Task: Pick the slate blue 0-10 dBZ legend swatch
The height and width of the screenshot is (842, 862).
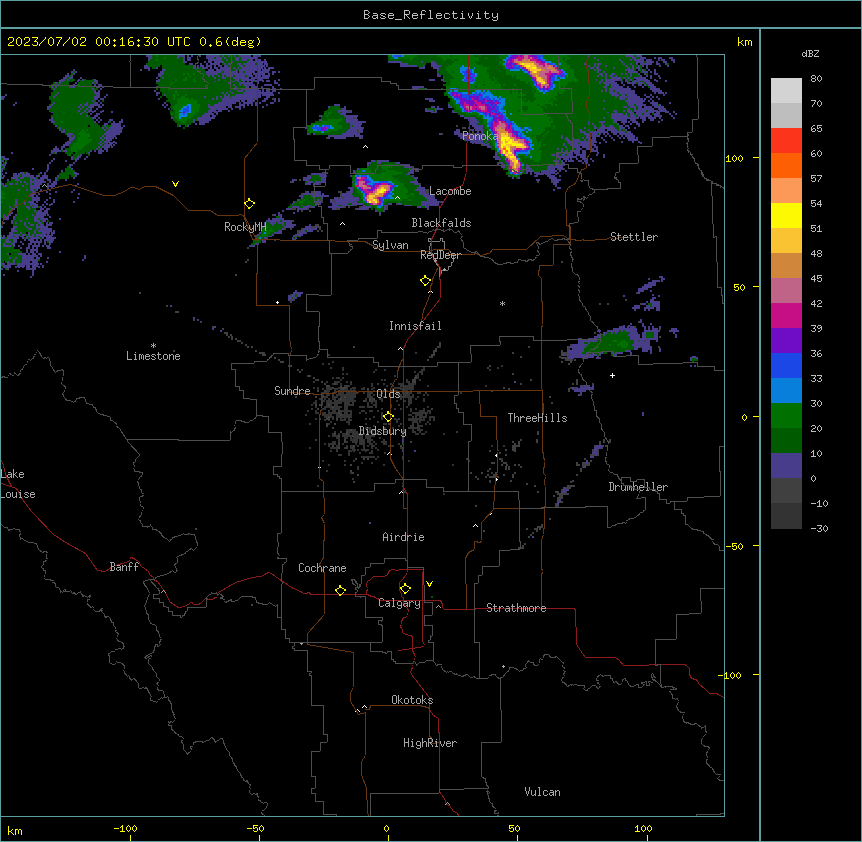Action: (786, 466)
